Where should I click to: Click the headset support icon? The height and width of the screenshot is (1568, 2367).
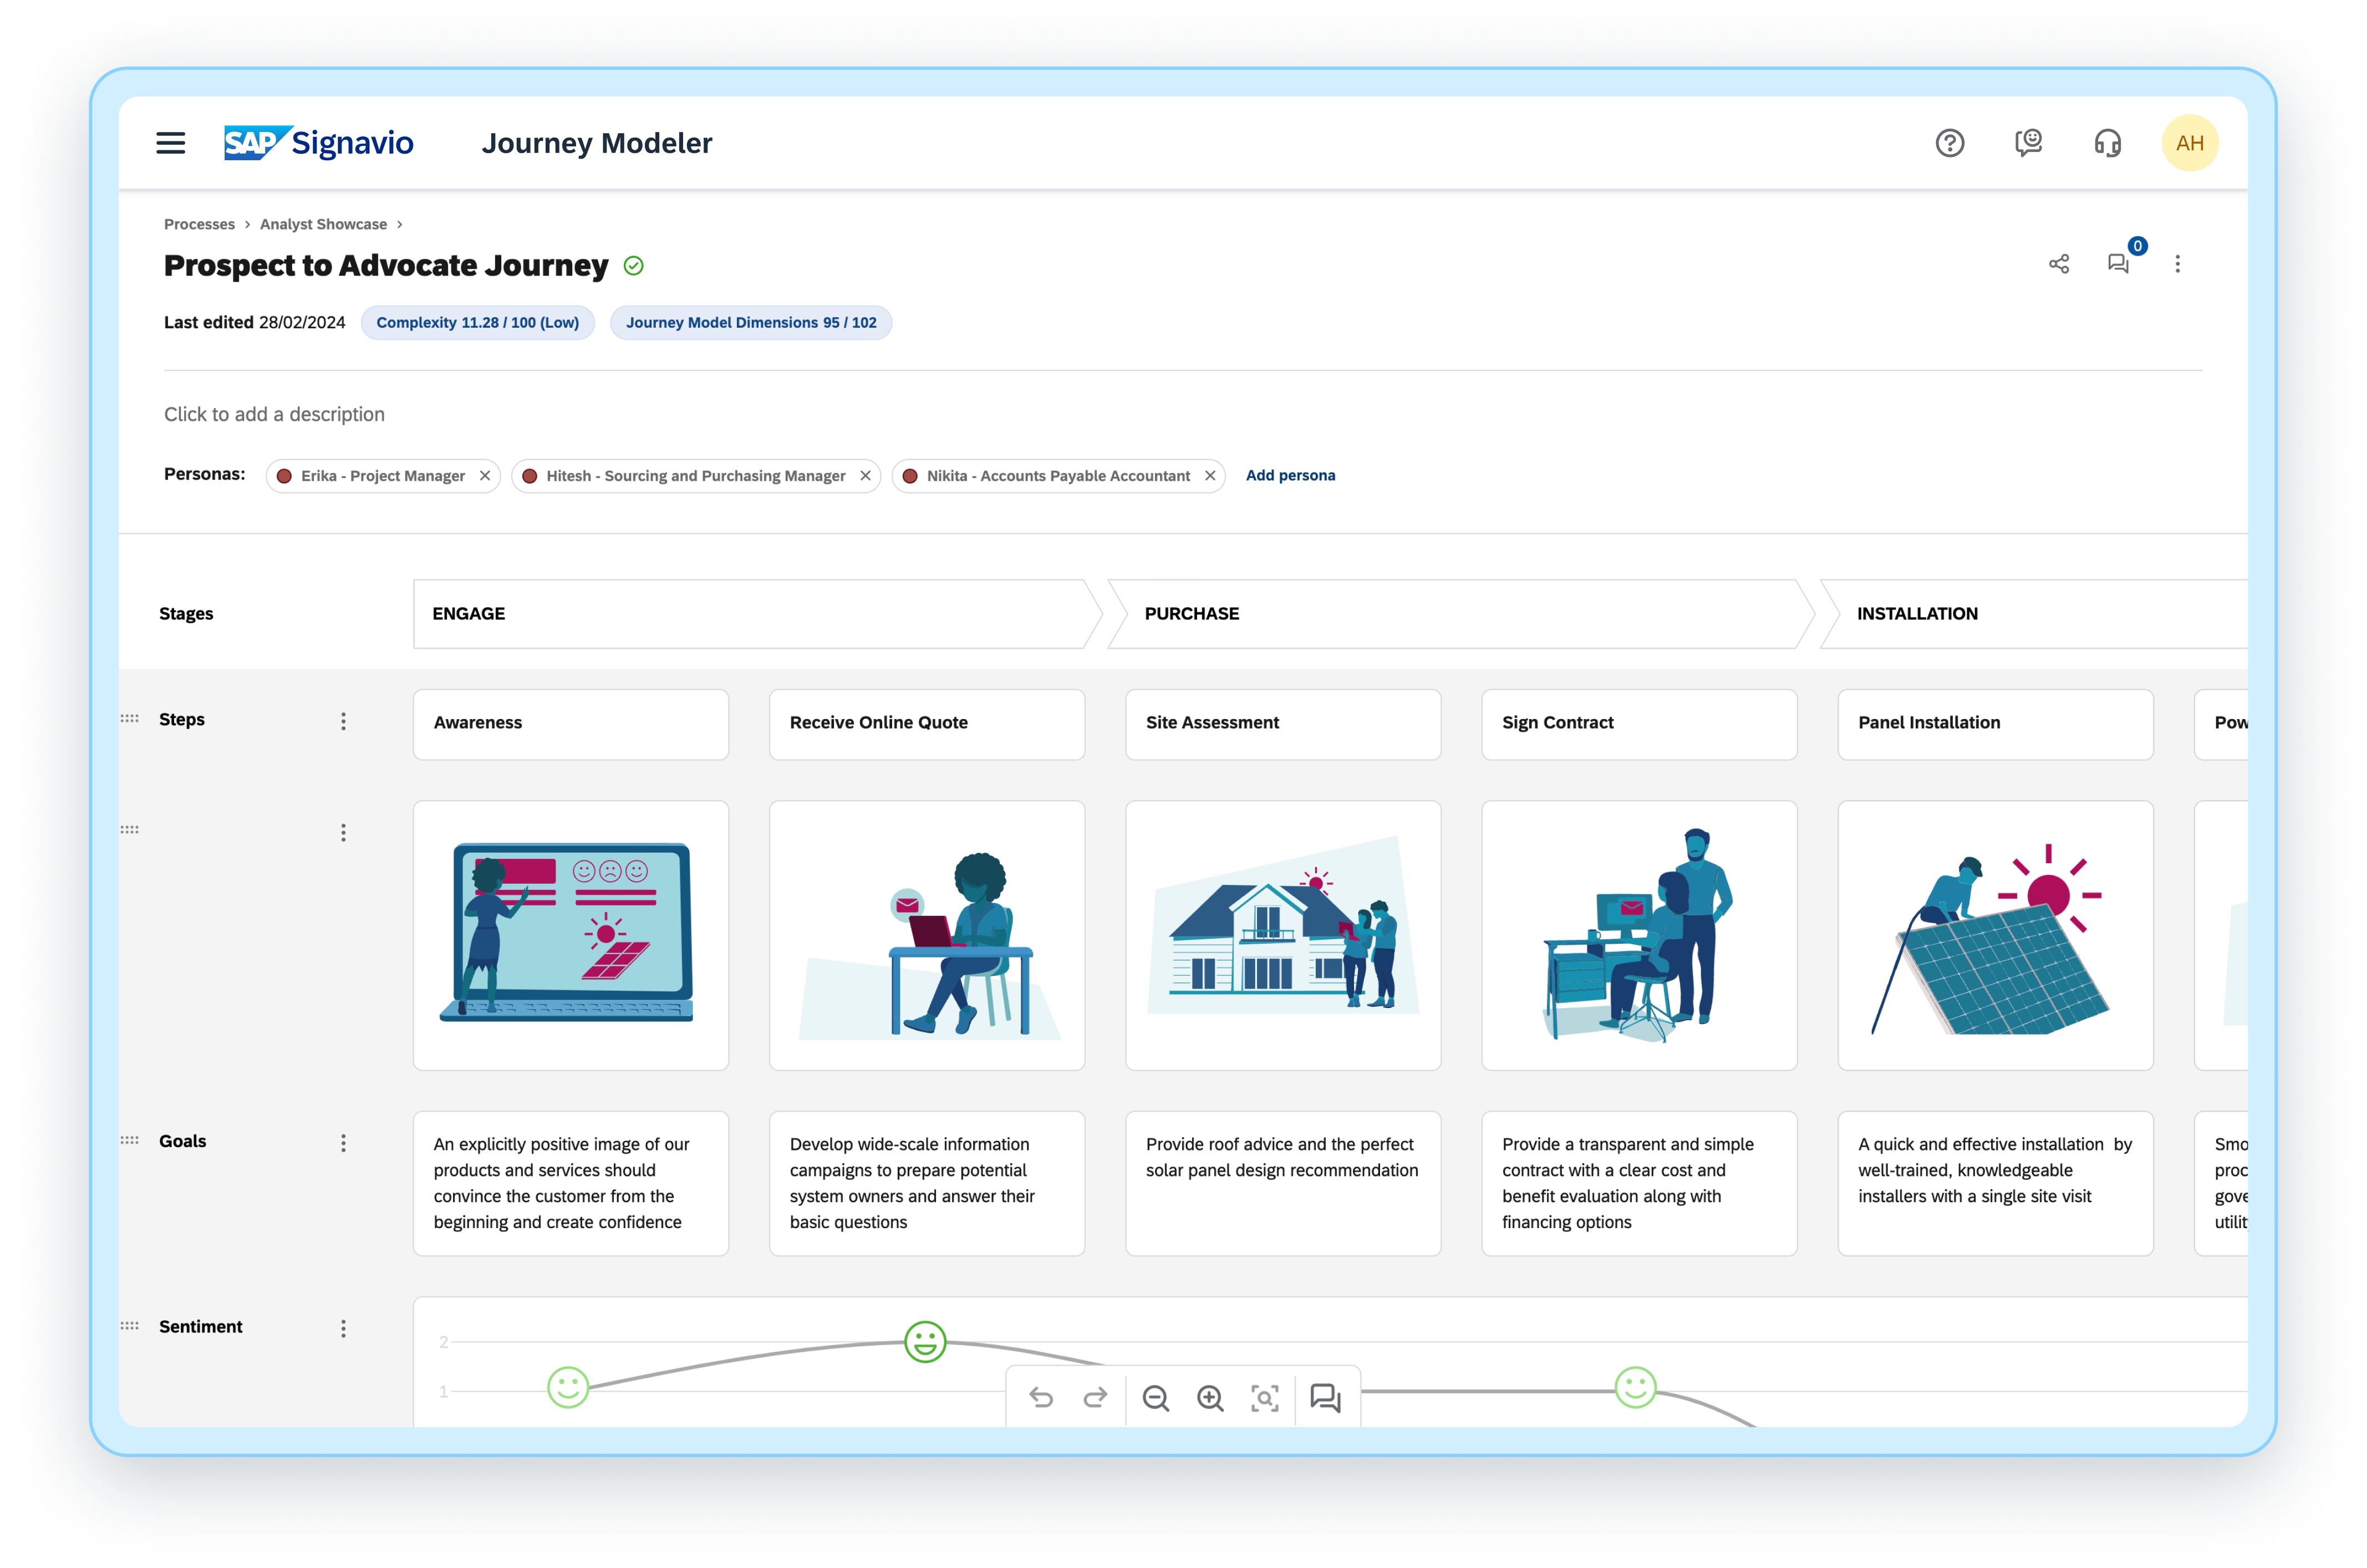tap(2107, 143)
